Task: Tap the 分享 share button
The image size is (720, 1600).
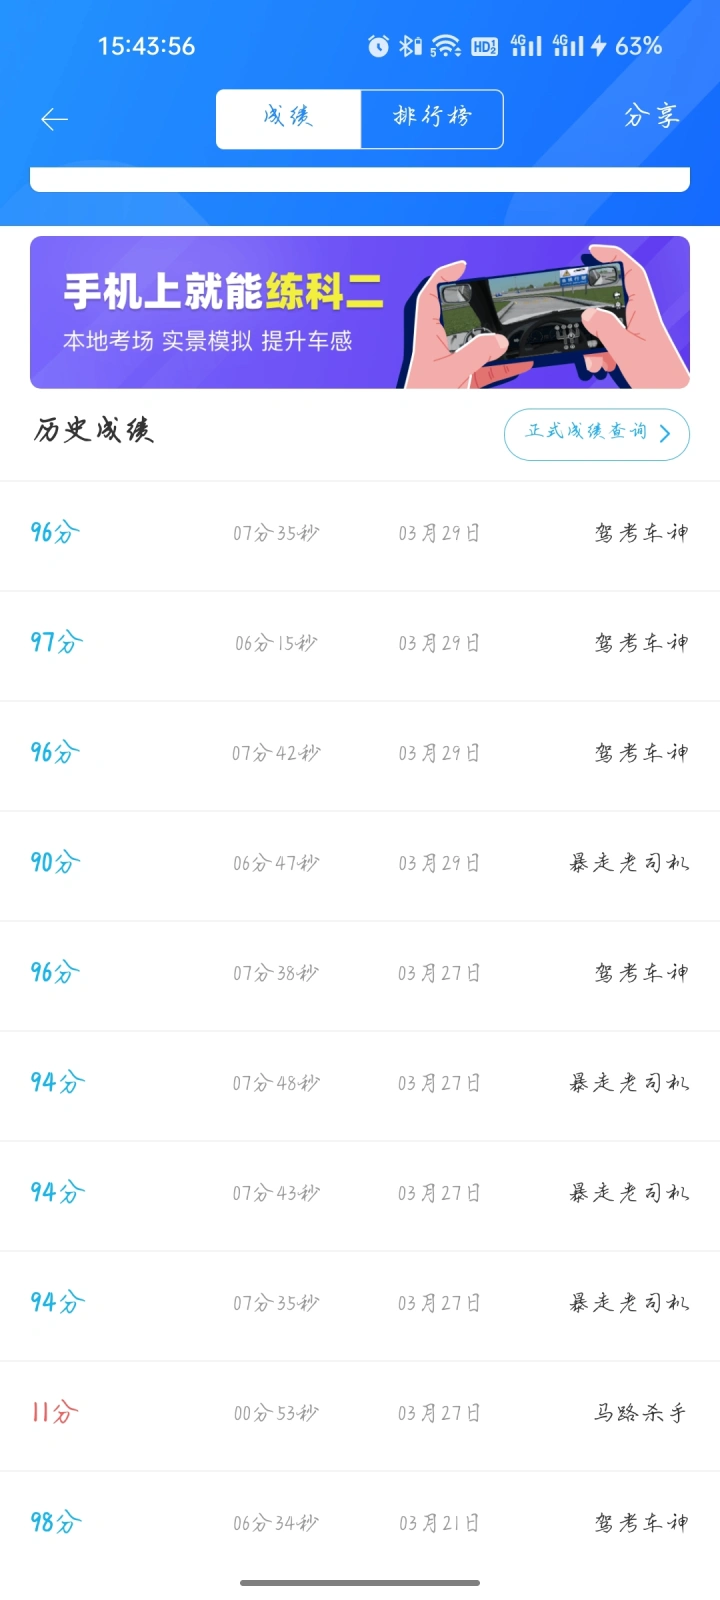Action: [x=651, y=116]
